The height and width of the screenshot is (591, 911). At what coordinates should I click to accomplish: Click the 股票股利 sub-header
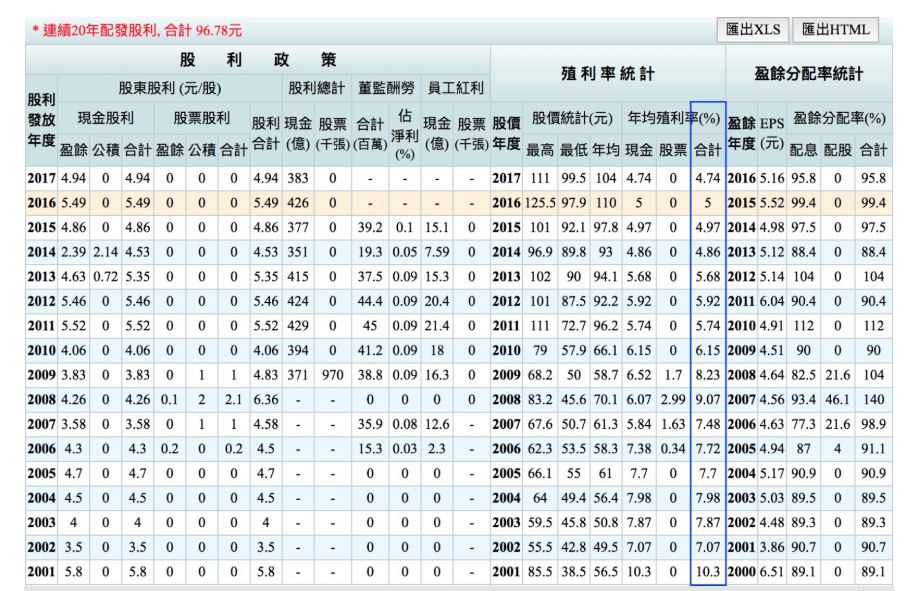[x=202, y=118]
